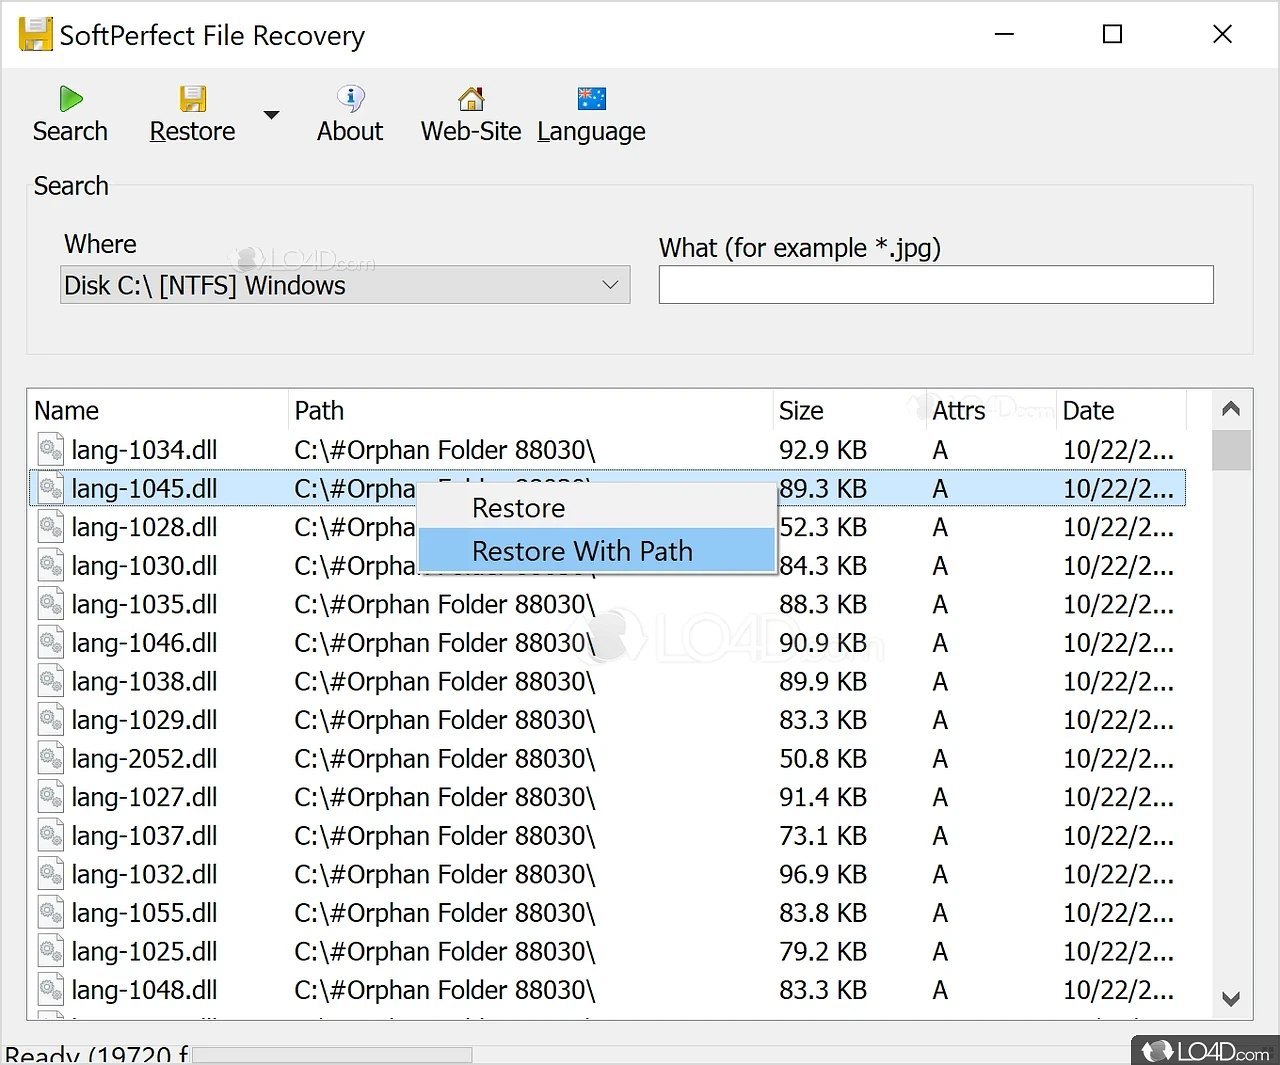Image resolution: width=1280 pixels, height=1065 pixels.
Task: Sort by the Attrs column header
Action: (991, 410)
